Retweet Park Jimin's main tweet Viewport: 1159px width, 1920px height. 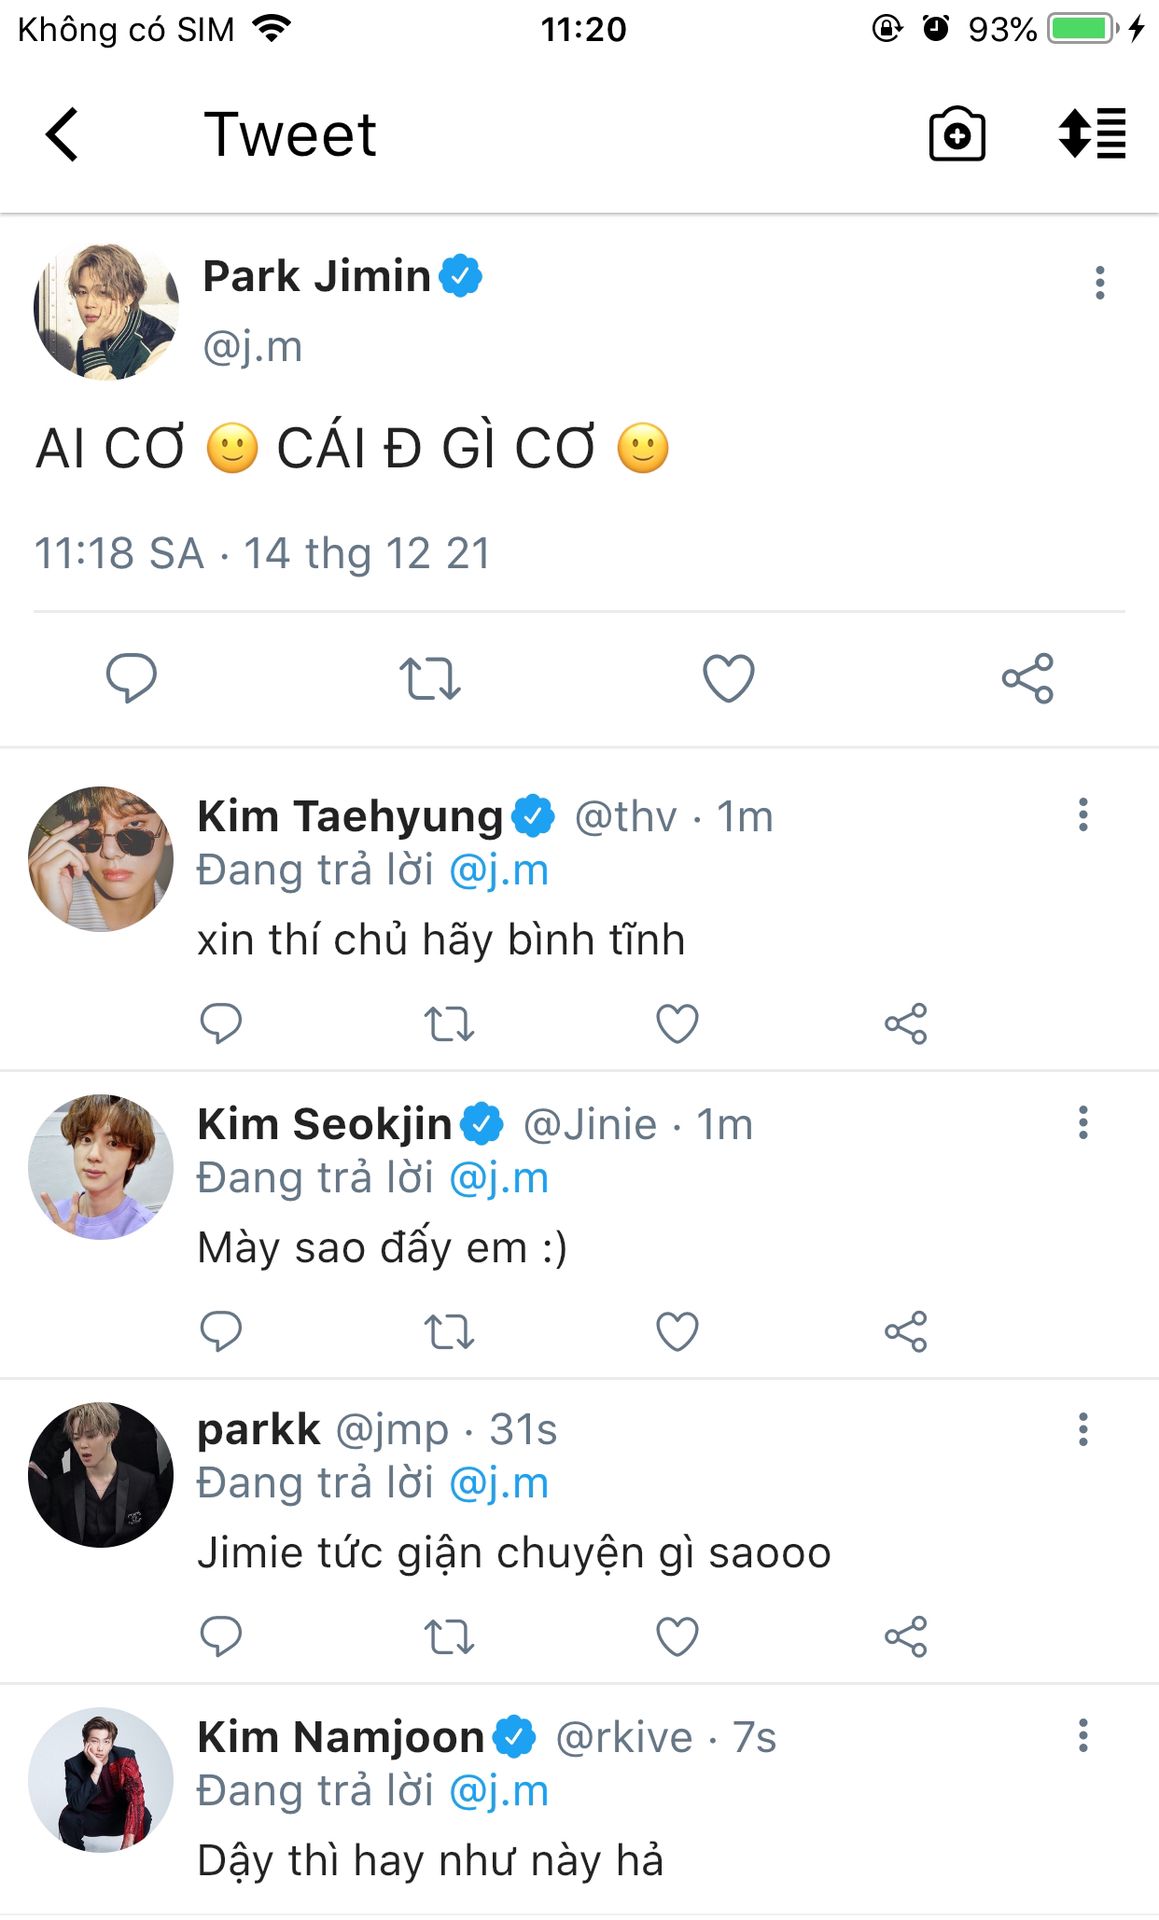click(x=429, y=678)
